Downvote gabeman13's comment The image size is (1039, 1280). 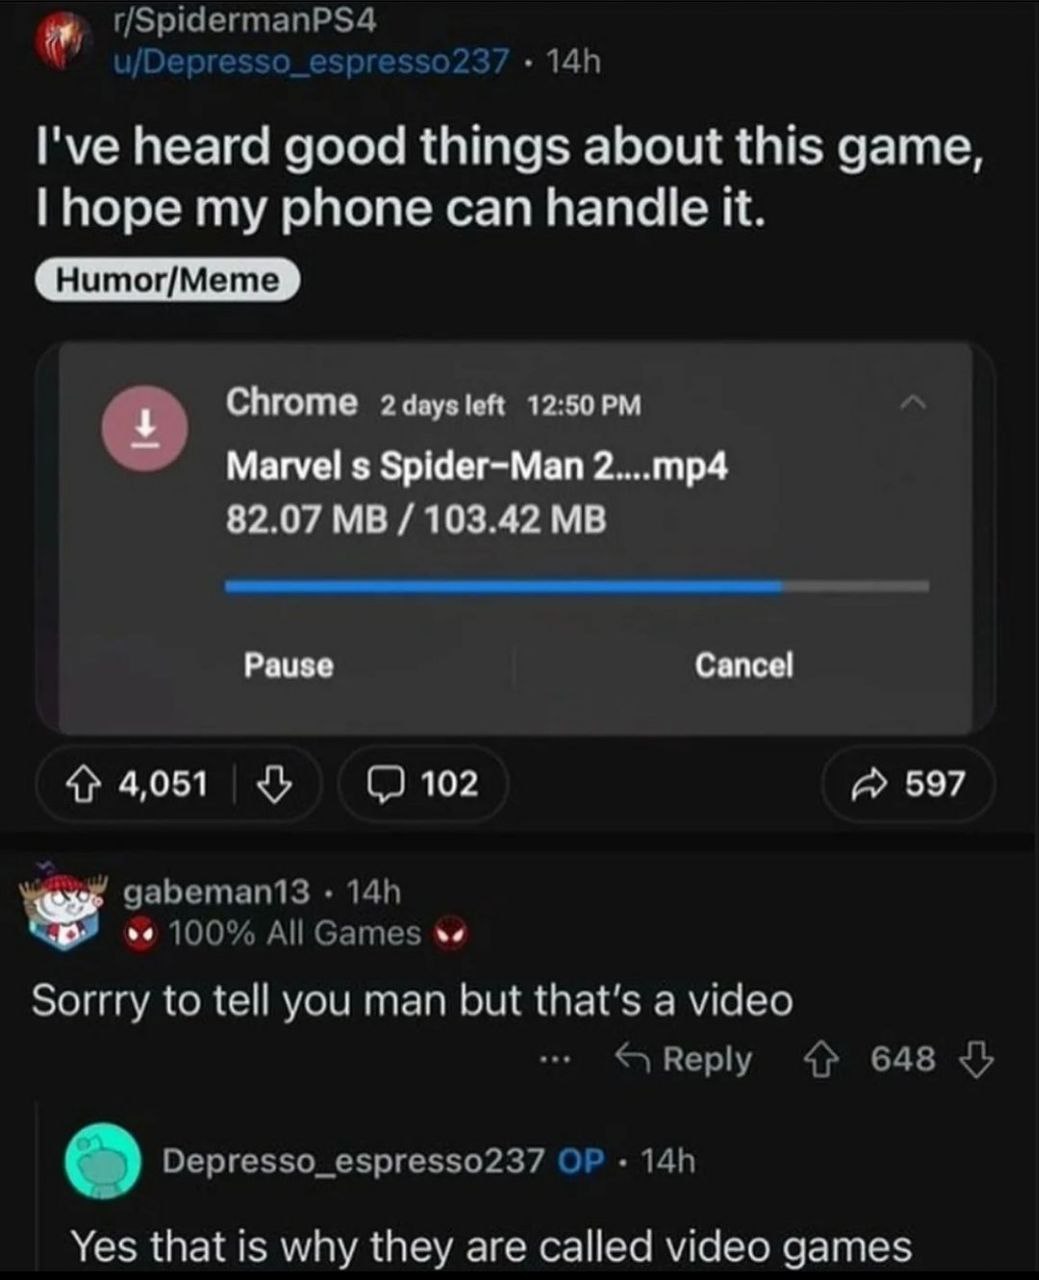[978, 1058]
